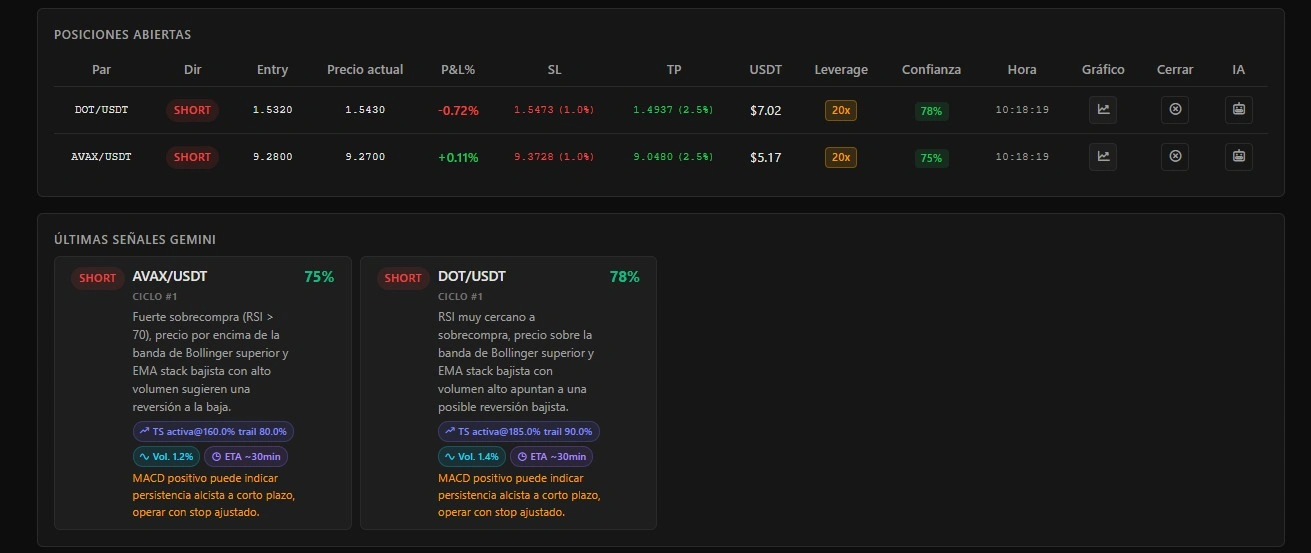Click the -0.72% P&L value
Image resolution: width=1311 pixels, height=553 pixels.
click(458, 110)
